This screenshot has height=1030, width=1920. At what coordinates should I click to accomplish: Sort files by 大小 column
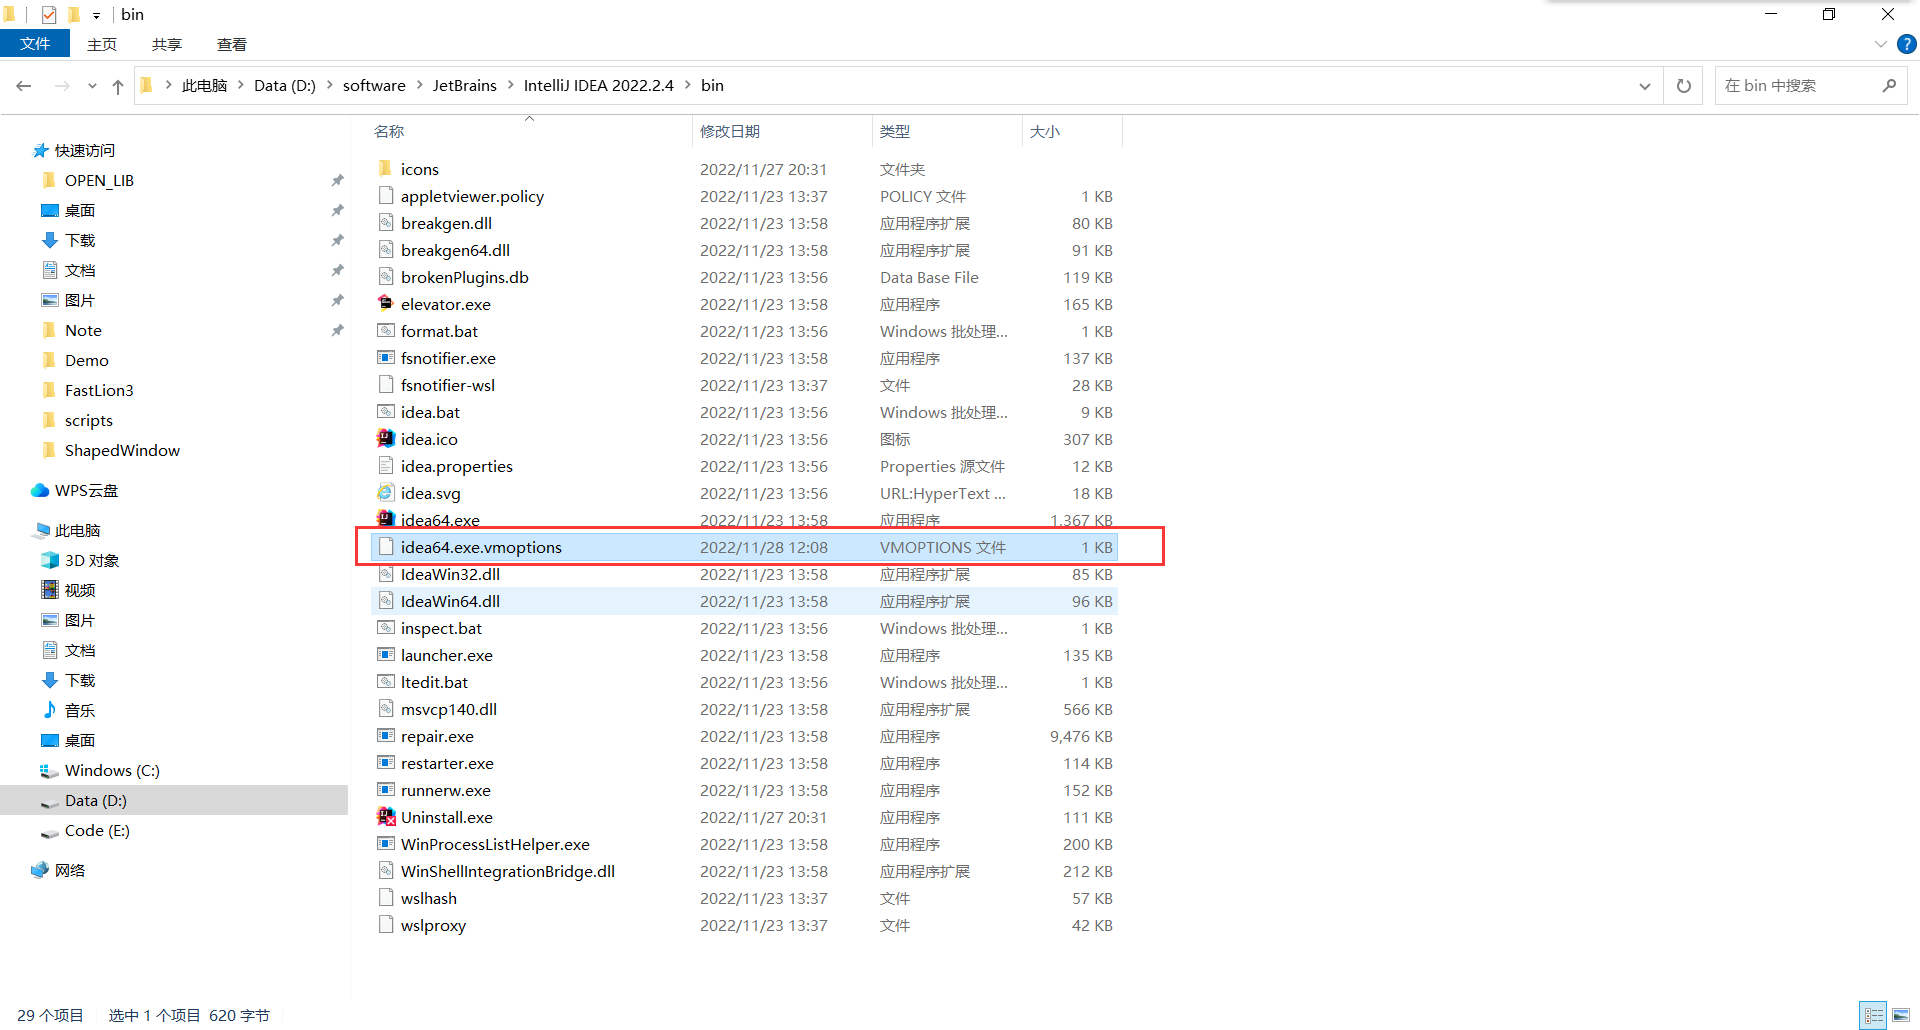tap(1045, 132)
